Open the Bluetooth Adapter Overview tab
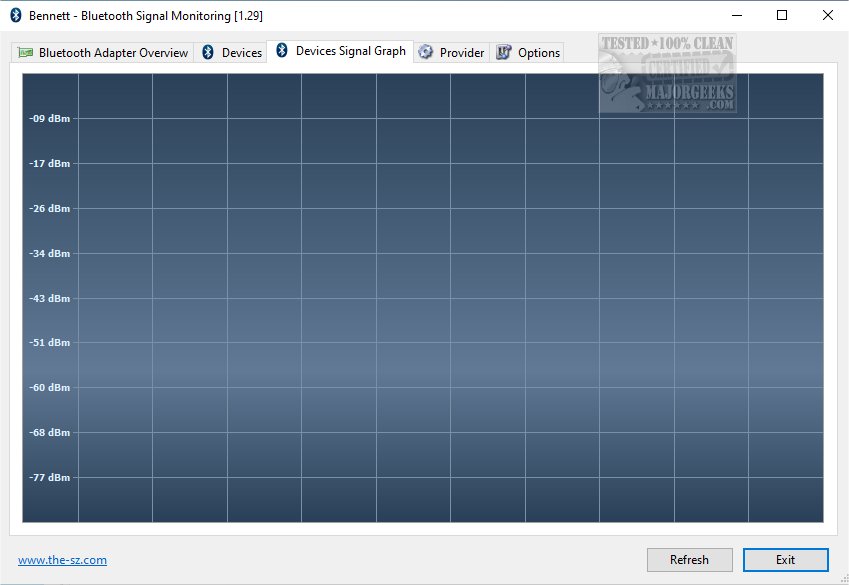849x585 pixels. [x=102, y=53]
